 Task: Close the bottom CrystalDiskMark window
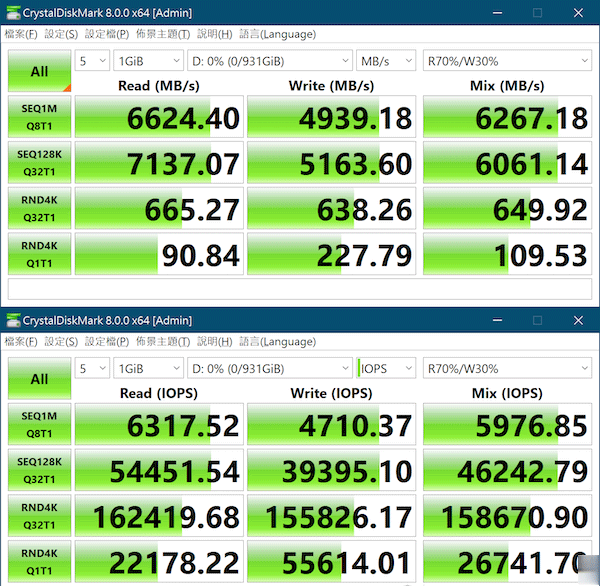[x=578, y=320]
